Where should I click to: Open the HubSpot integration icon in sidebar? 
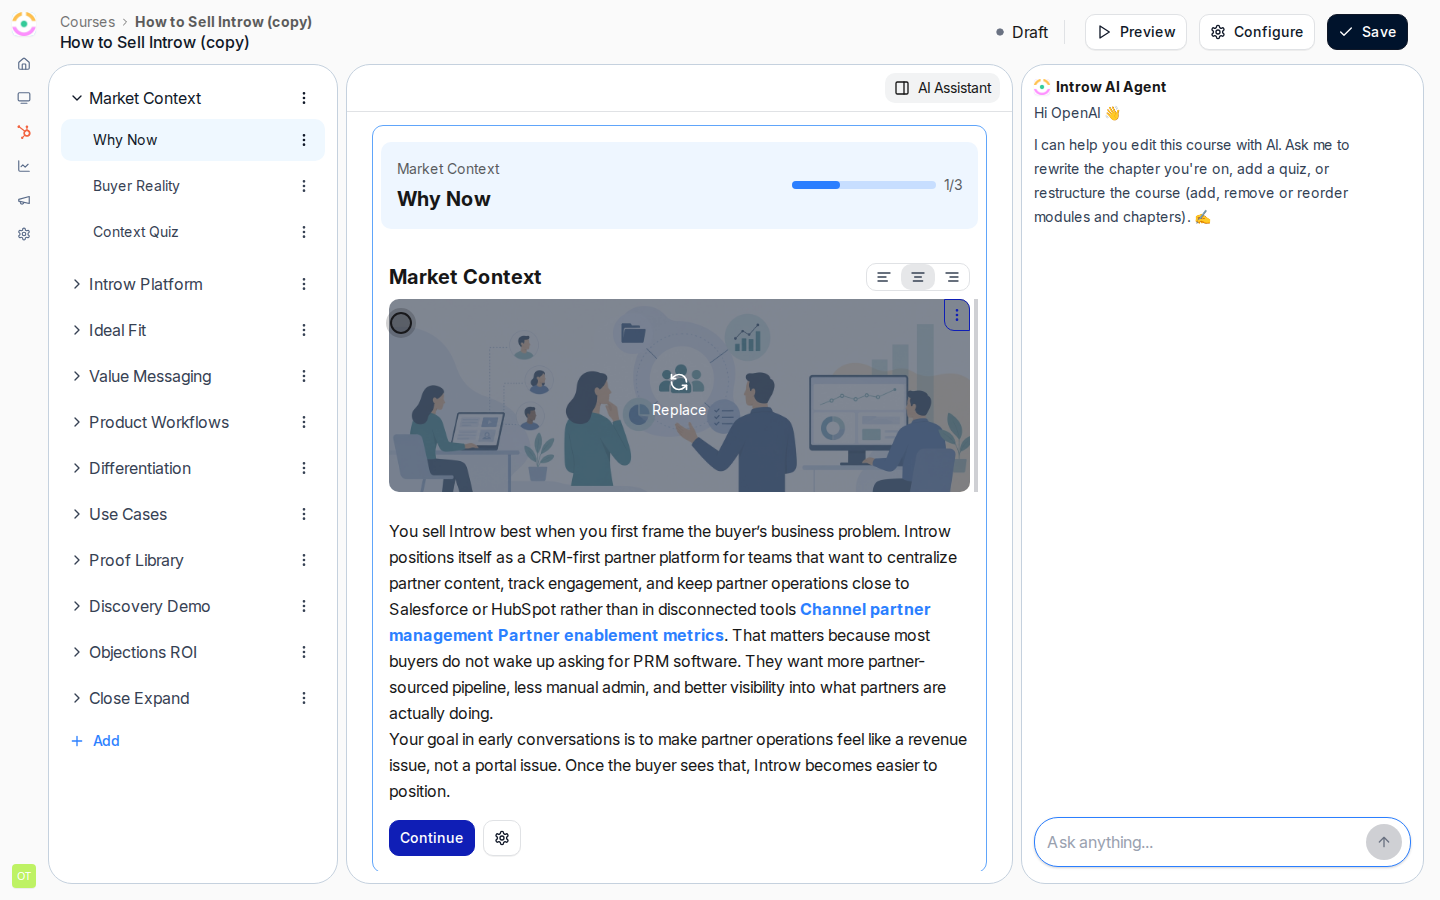[x=24, y=132]
